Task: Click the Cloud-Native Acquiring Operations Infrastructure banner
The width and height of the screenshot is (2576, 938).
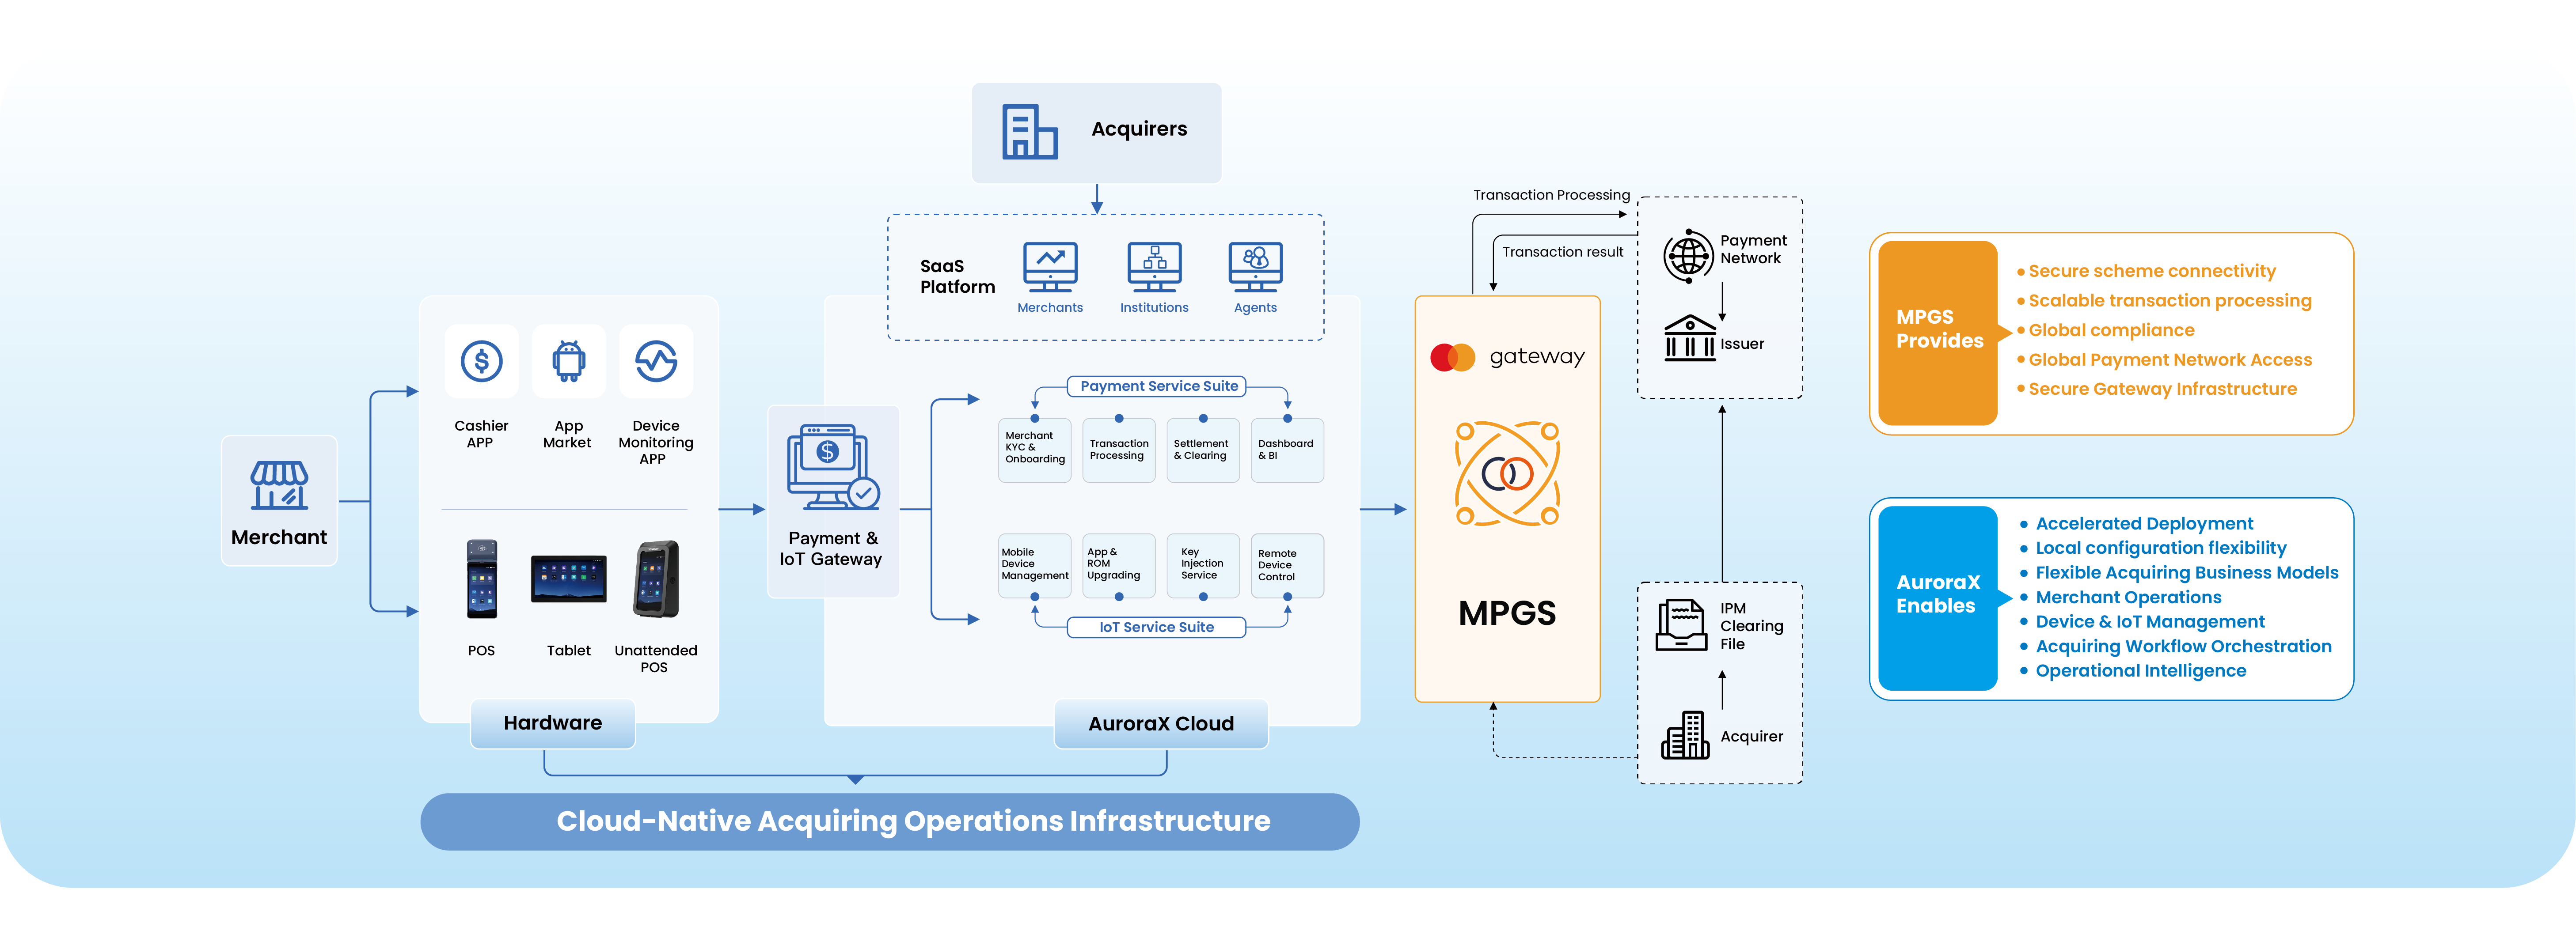Action: [890, 822]
